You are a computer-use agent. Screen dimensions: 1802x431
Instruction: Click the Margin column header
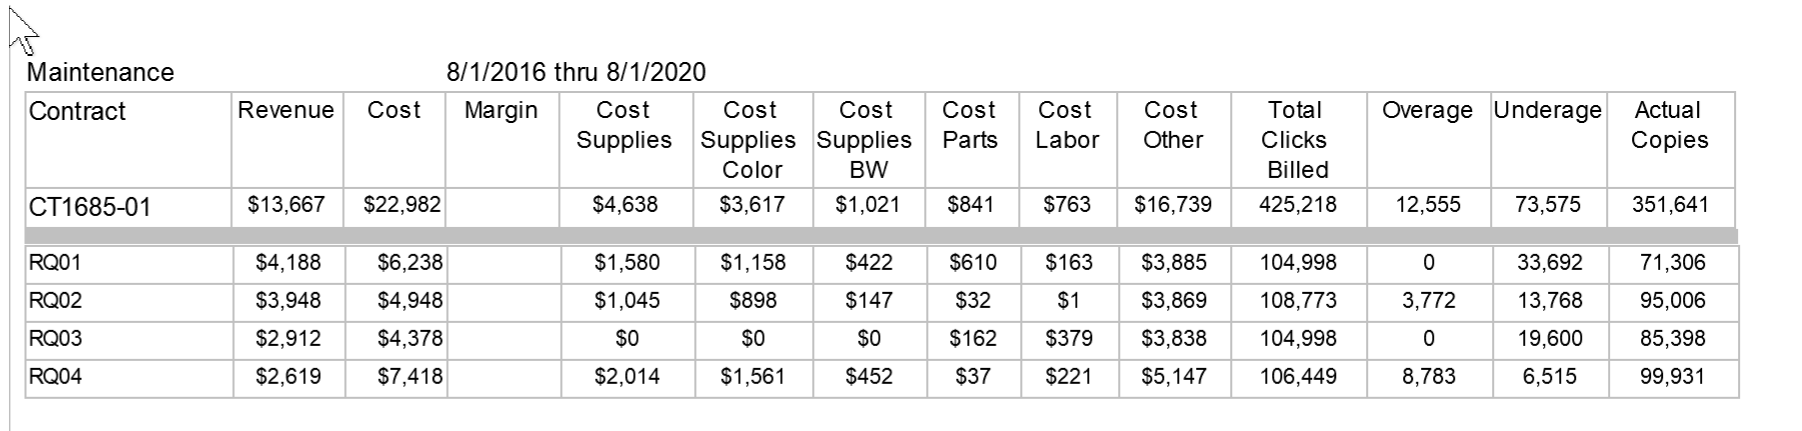(501, 110)
